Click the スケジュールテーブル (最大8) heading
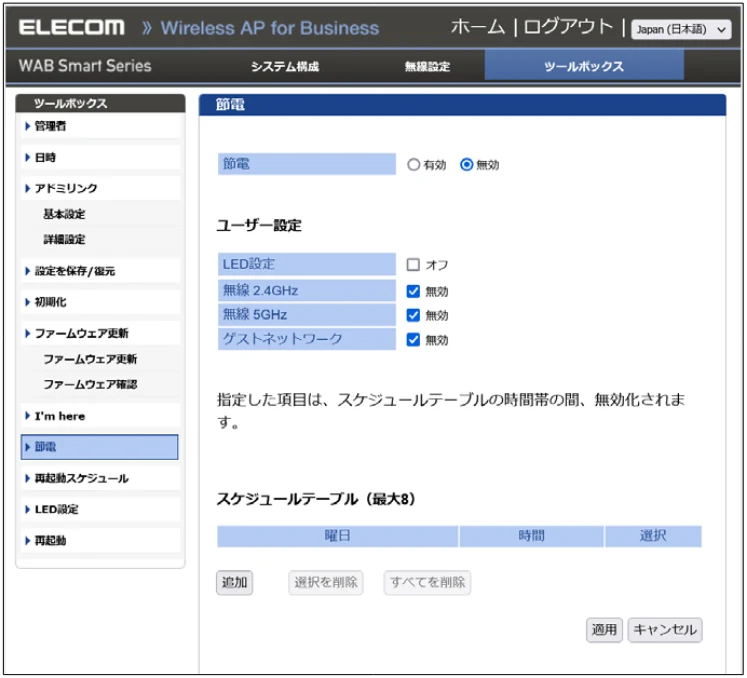The height and width of the screenshot is (678, 747). pyautogui.click(x=316, y=499)
